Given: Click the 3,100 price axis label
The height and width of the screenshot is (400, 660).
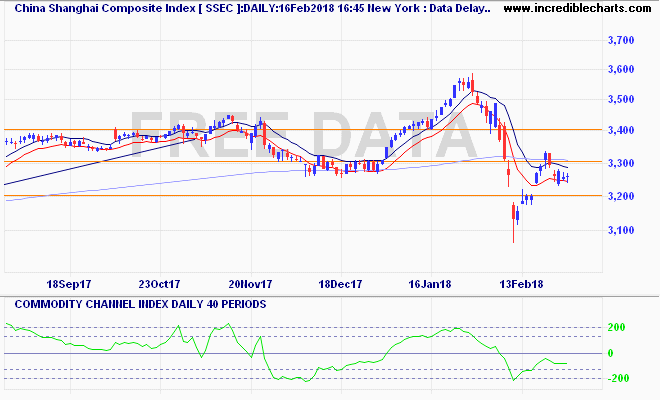Looking at the screenshot, I should click(621, 230).
